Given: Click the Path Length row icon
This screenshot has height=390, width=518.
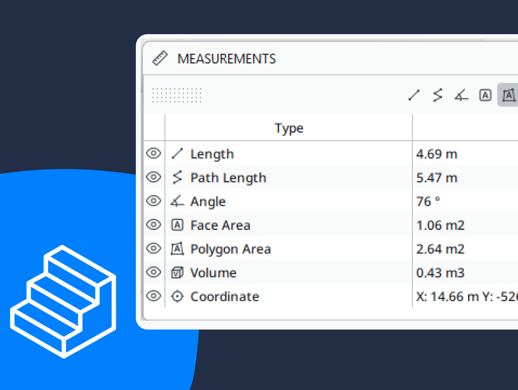Looking at the screenshot, I should coord(177,177).
